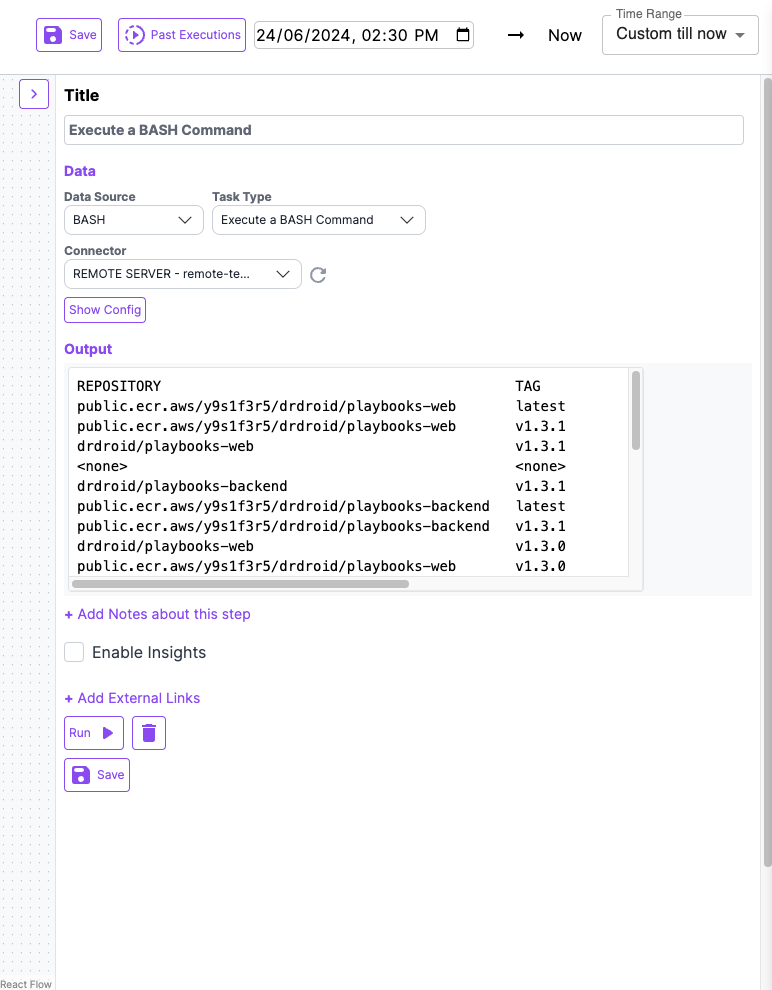The height and width of the screenshot is (990, 772).
Task: Click the React Flow attribution link
Action: coord(26,984)
